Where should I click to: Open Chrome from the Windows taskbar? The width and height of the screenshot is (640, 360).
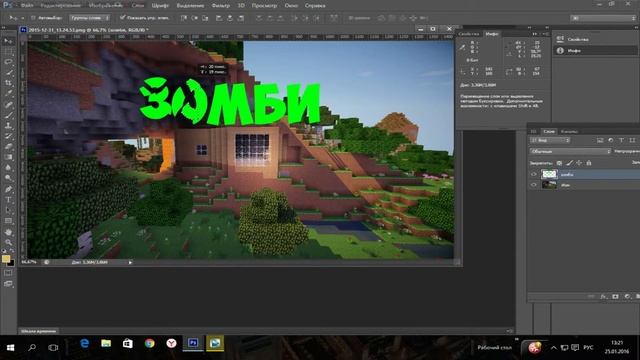tap(149, 343)
